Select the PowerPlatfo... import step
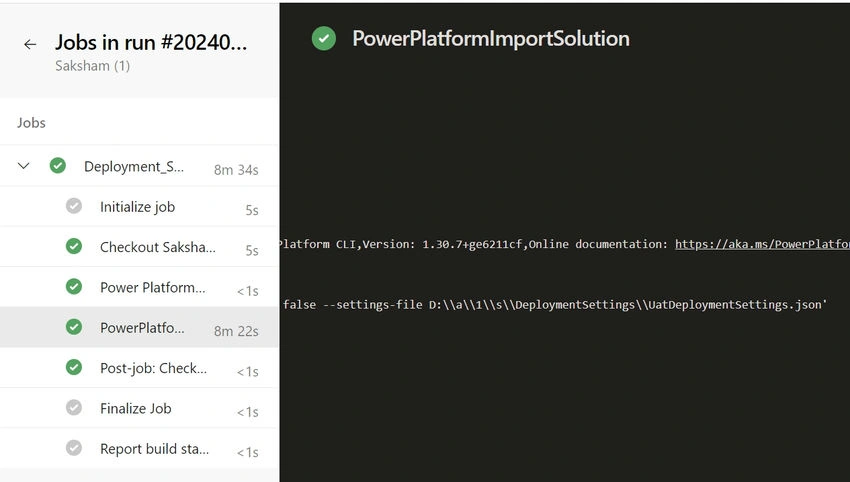The image size is (850, 482). (x=139, y=327)
